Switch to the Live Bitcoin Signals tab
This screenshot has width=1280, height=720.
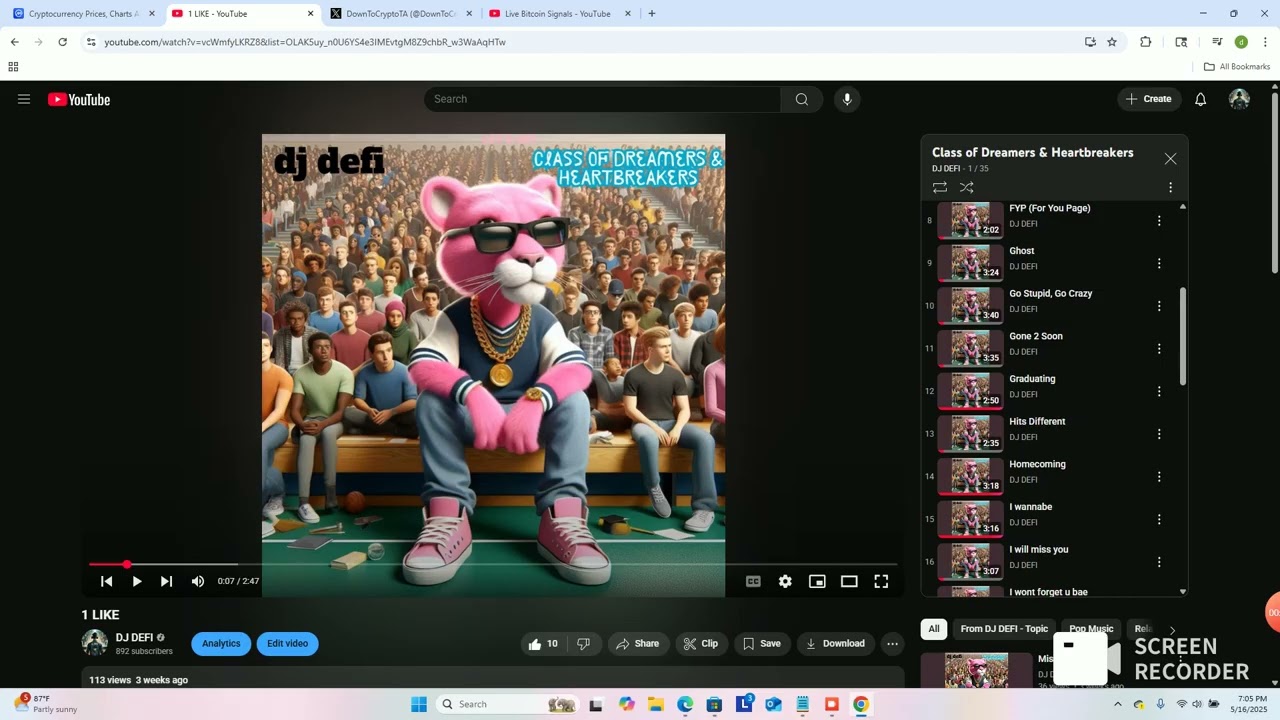(558, 14)
